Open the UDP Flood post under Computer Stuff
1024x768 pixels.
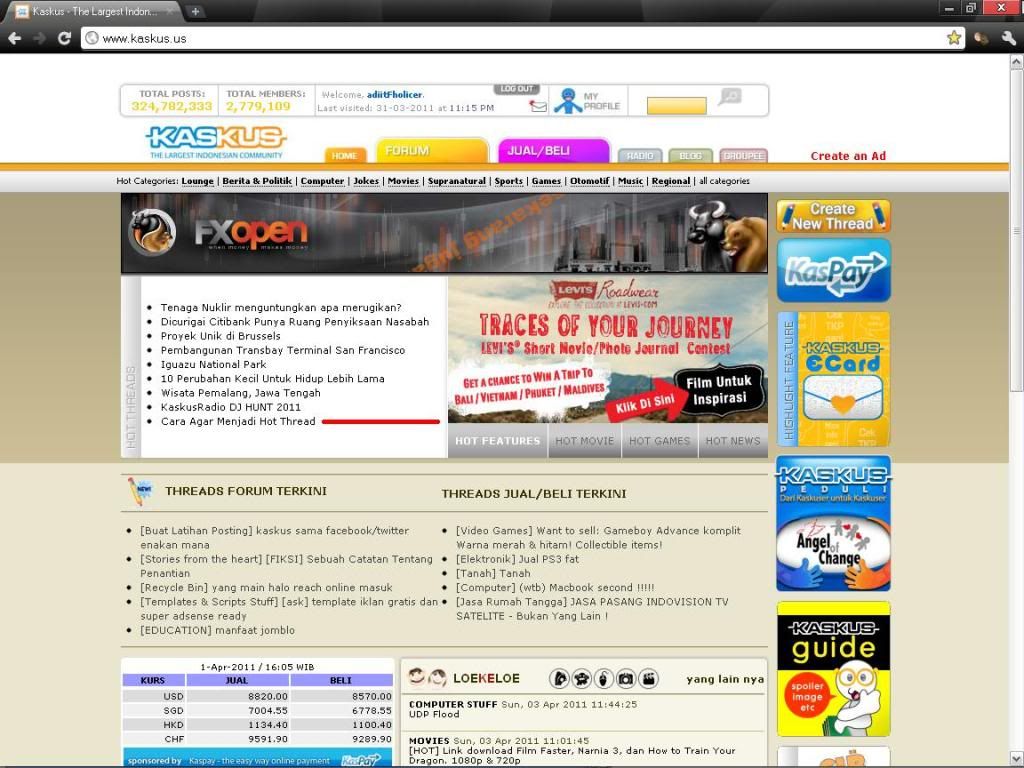pyautogui.click(x=434, y=714)
